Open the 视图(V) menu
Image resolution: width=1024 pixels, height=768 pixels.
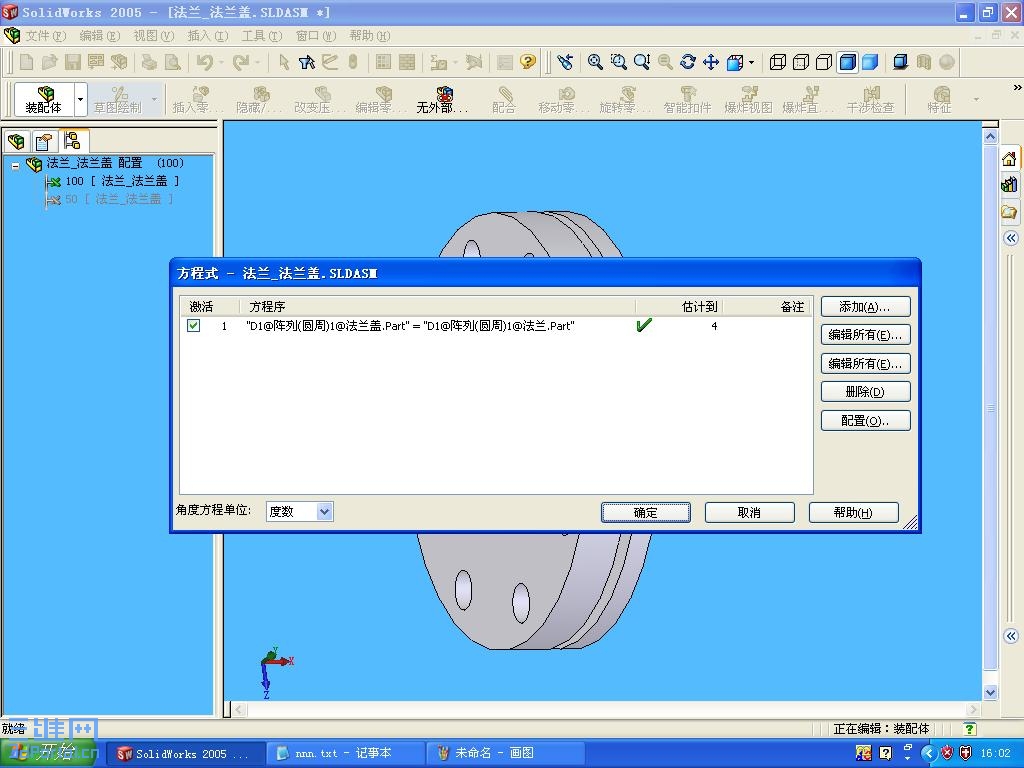click(x=153, y=35)
